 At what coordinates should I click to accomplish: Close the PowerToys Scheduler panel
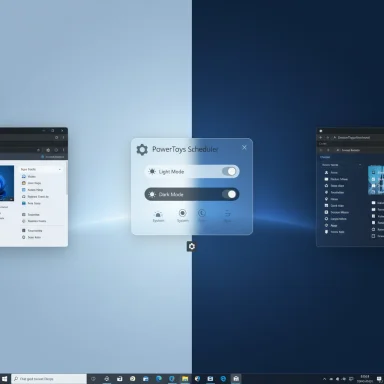coord(244,147)
